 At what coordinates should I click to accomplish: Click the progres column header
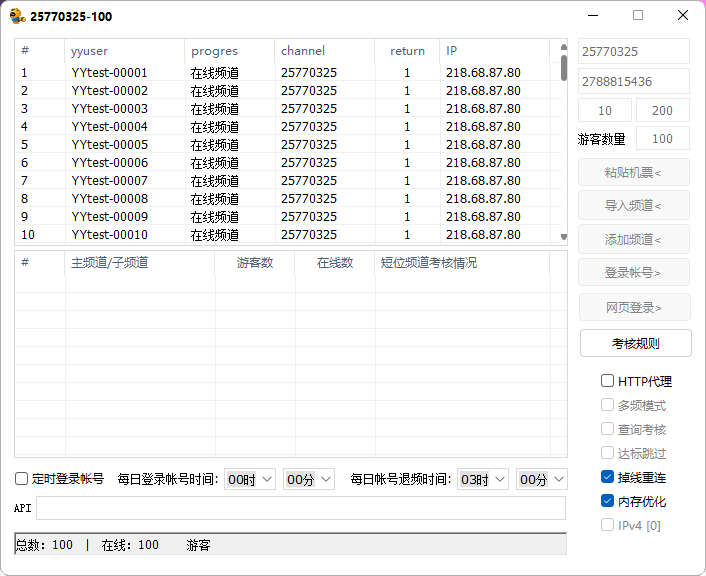click(229, 51)
